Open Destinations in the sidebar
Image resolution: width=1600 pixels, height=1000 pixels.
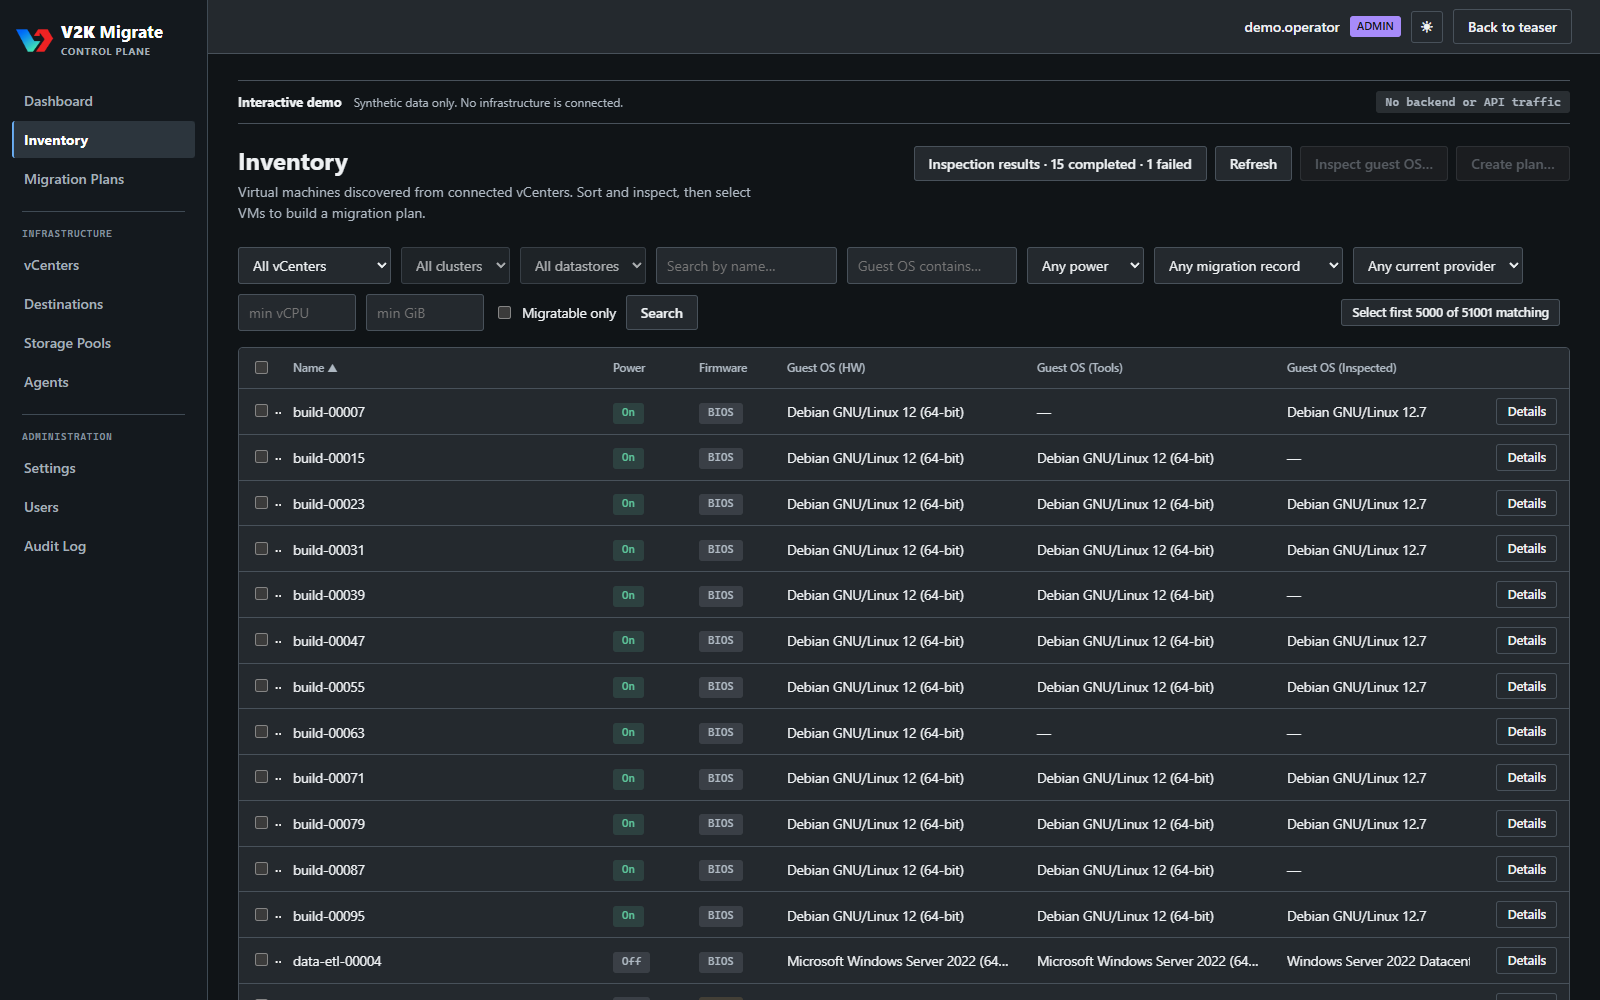pyautogui.click(x=103, y=304)
